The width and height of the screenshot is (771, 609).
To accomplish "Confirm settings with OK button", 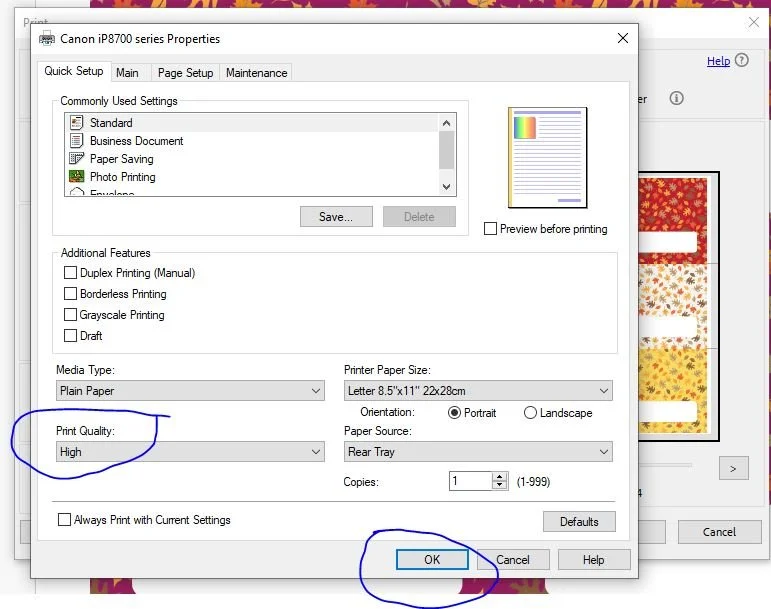I will coord(432,560).
